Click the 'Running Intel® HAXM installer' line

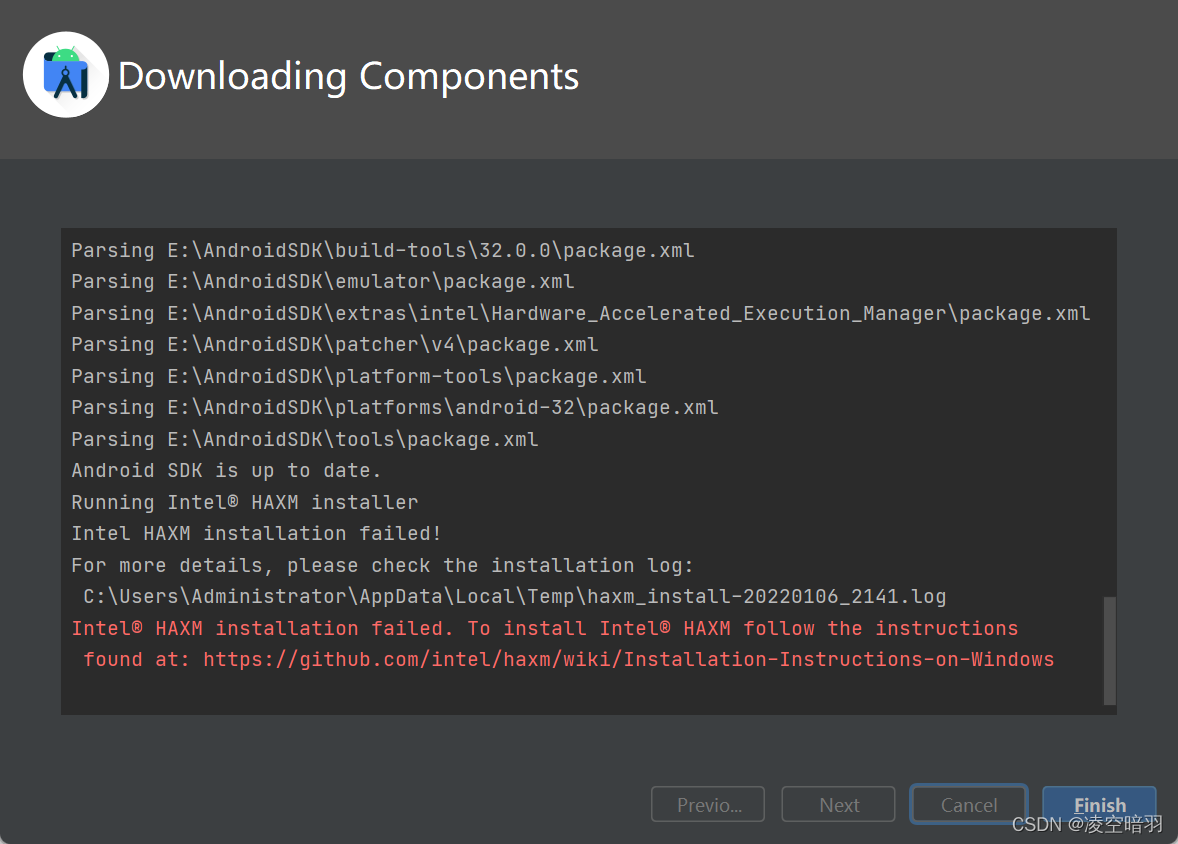245,502
